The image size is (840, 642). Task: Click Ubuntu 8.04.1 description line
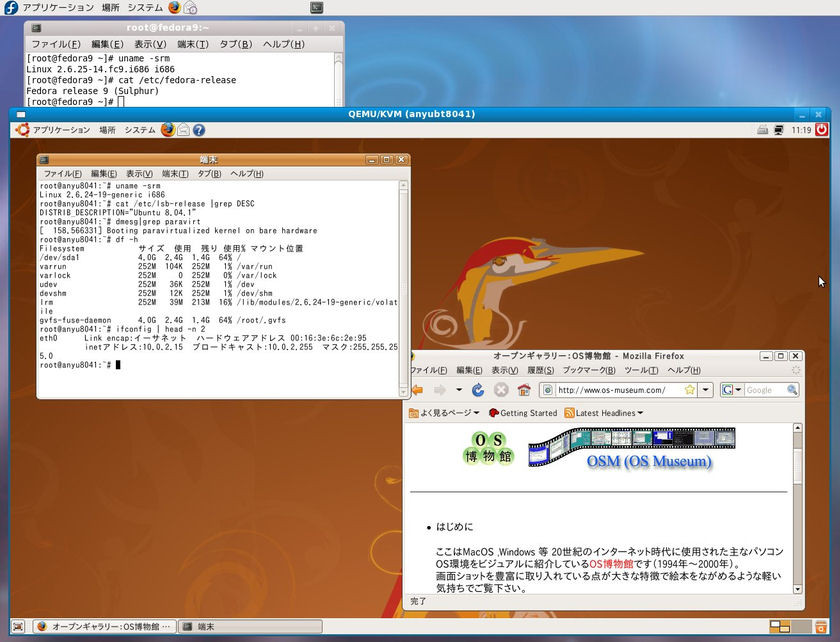tap(118, 213)
